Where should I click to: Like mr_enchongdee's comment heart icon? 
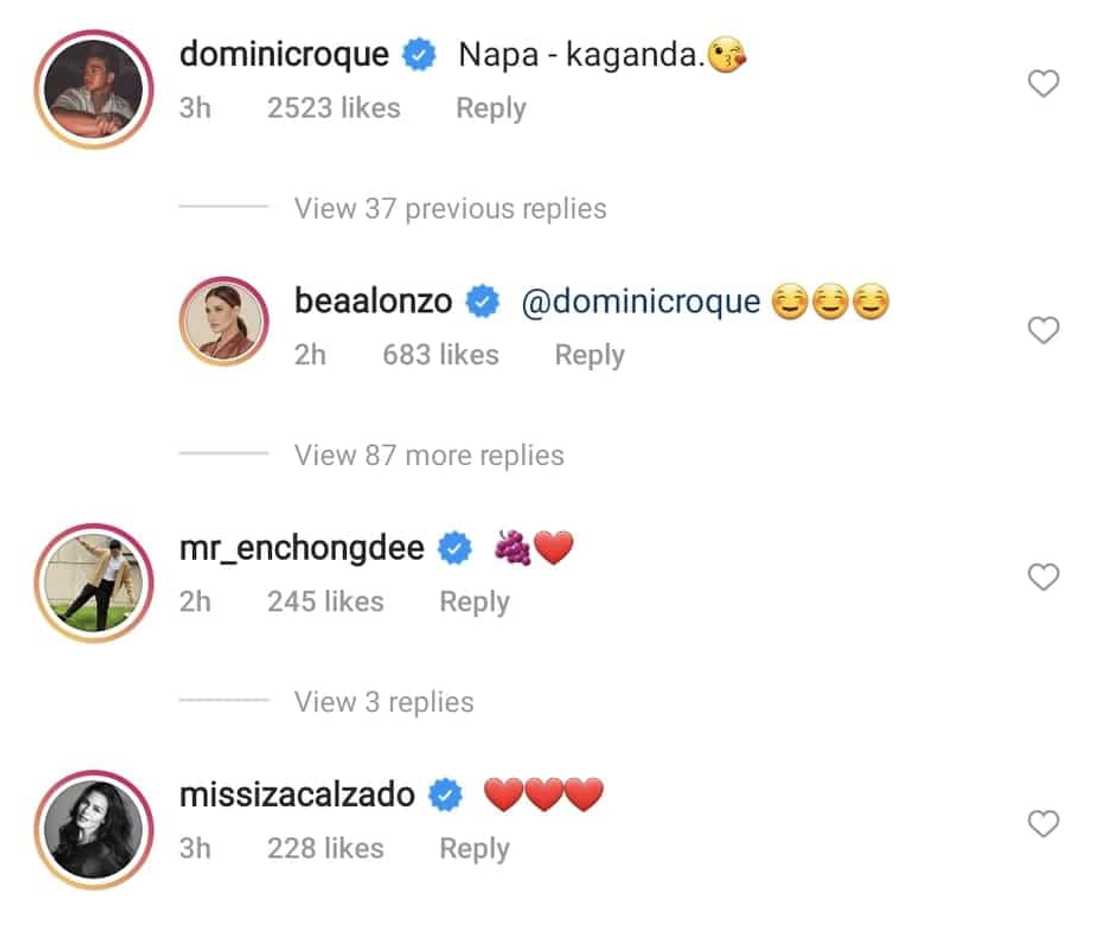(1043, 576)
